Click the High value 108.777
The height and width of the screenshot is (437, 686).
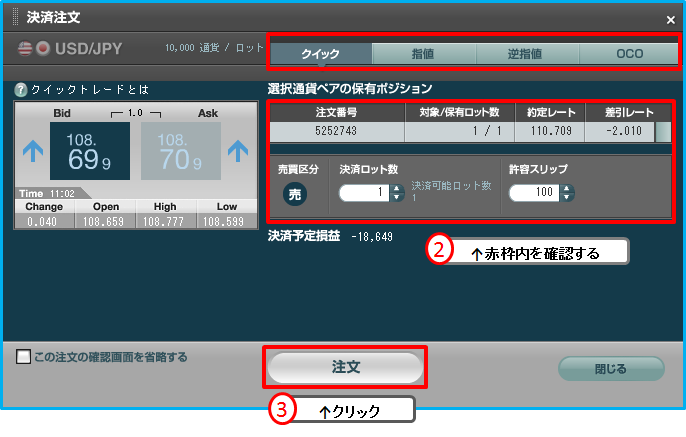(164, 222)
